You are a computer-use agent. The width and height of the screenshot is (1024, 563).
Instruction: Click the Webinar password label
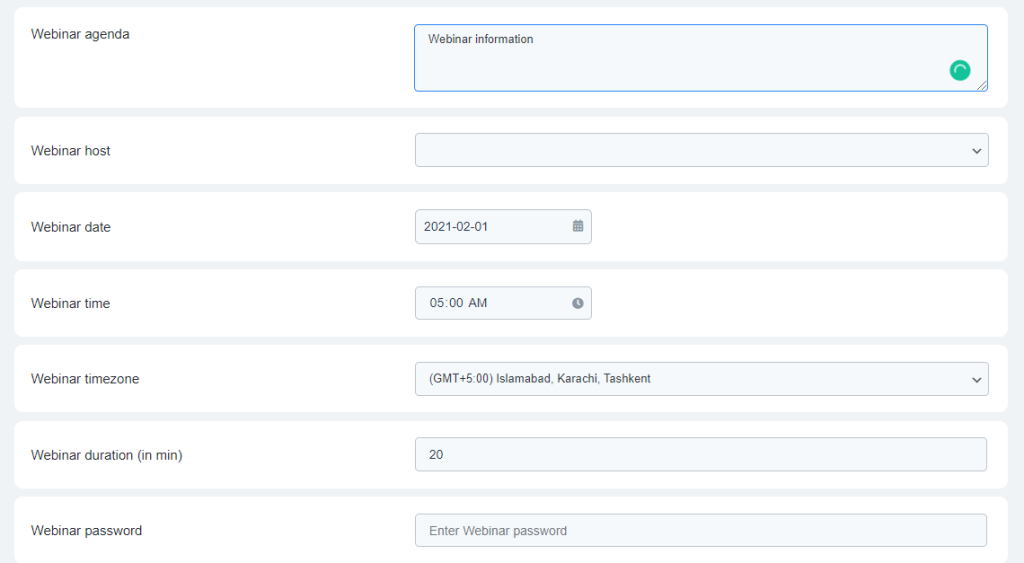(87, 531)
